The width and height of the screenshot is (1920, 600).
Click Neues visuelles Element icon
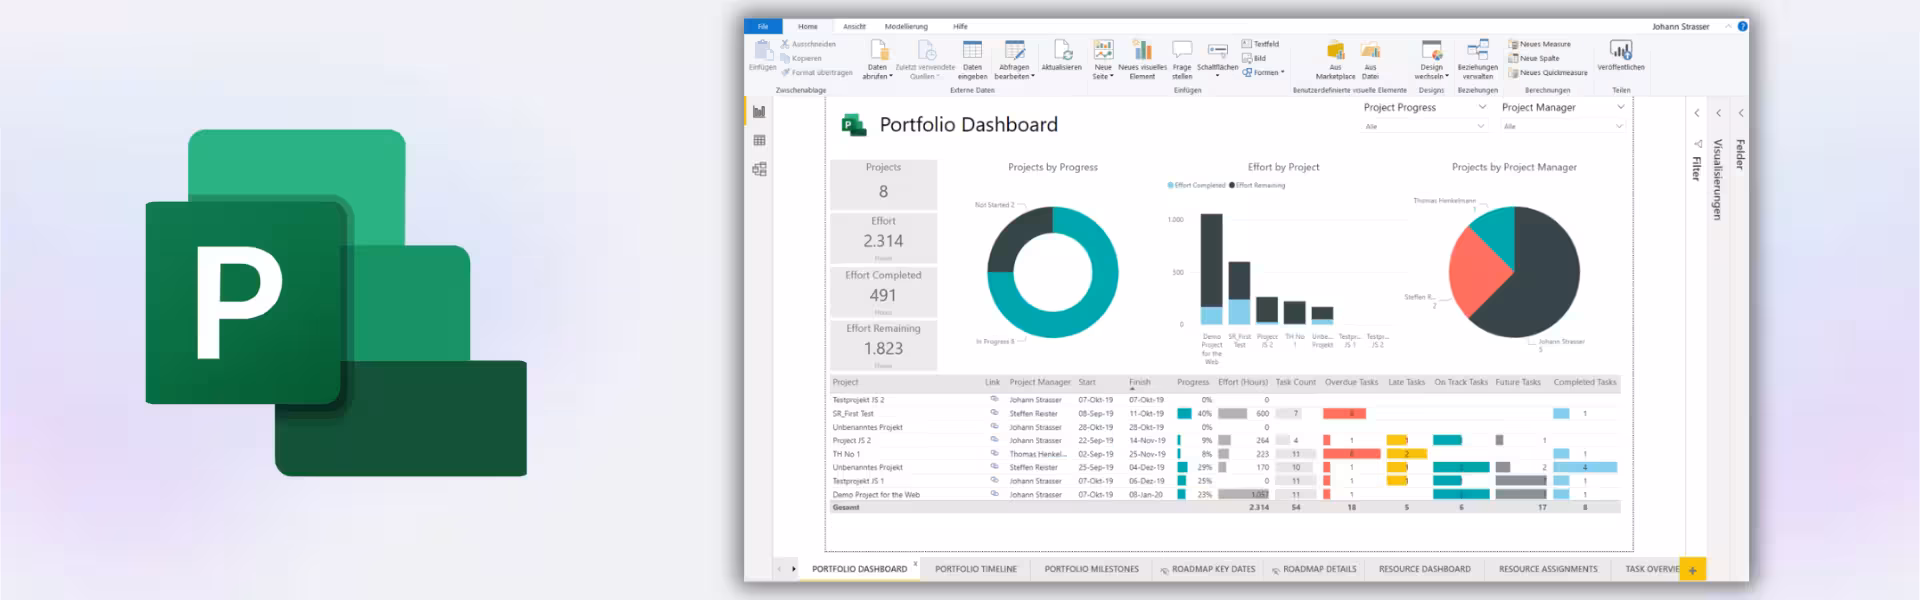tap(1142, 49)
